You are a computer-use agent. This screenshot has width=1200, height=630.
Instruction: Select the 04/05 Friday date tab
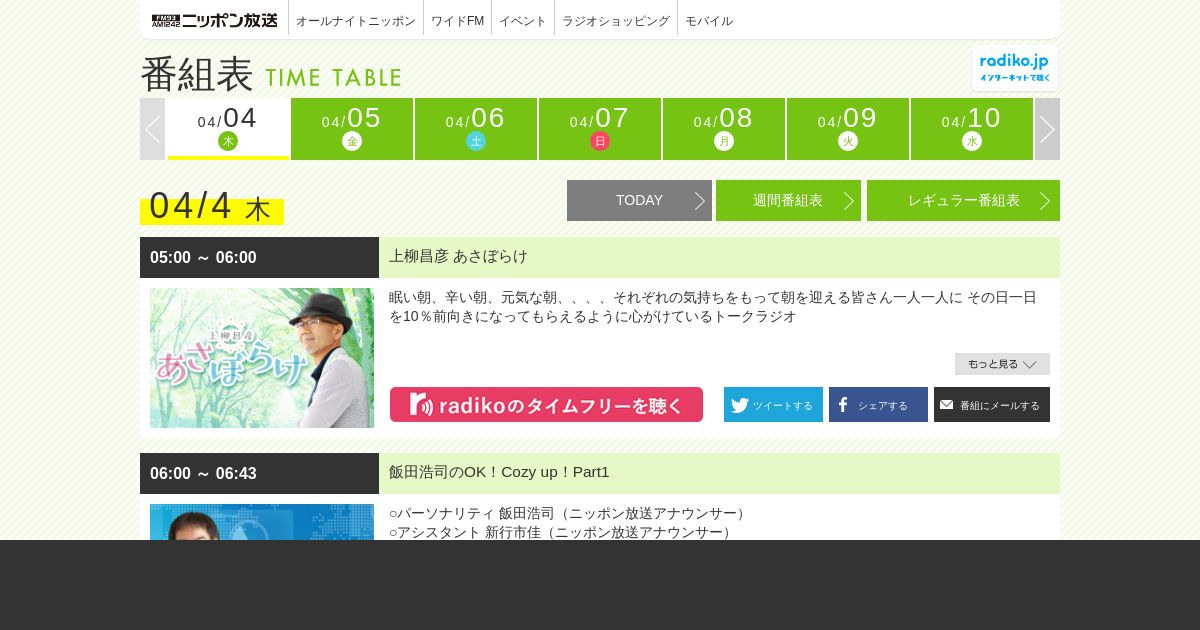[x=352, y=129]
